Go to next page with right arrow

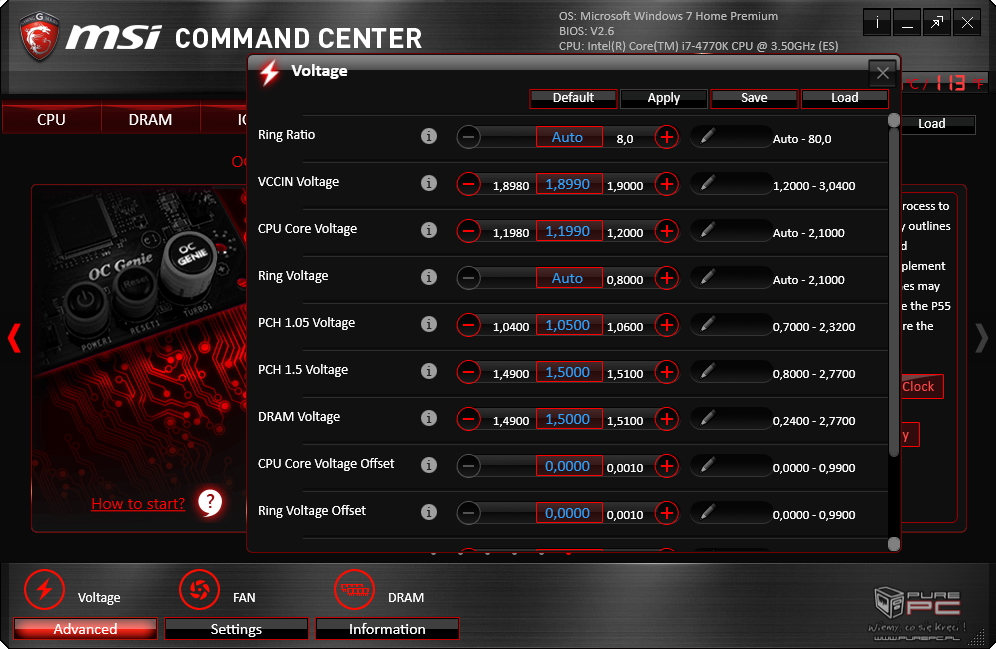(981, 338)
